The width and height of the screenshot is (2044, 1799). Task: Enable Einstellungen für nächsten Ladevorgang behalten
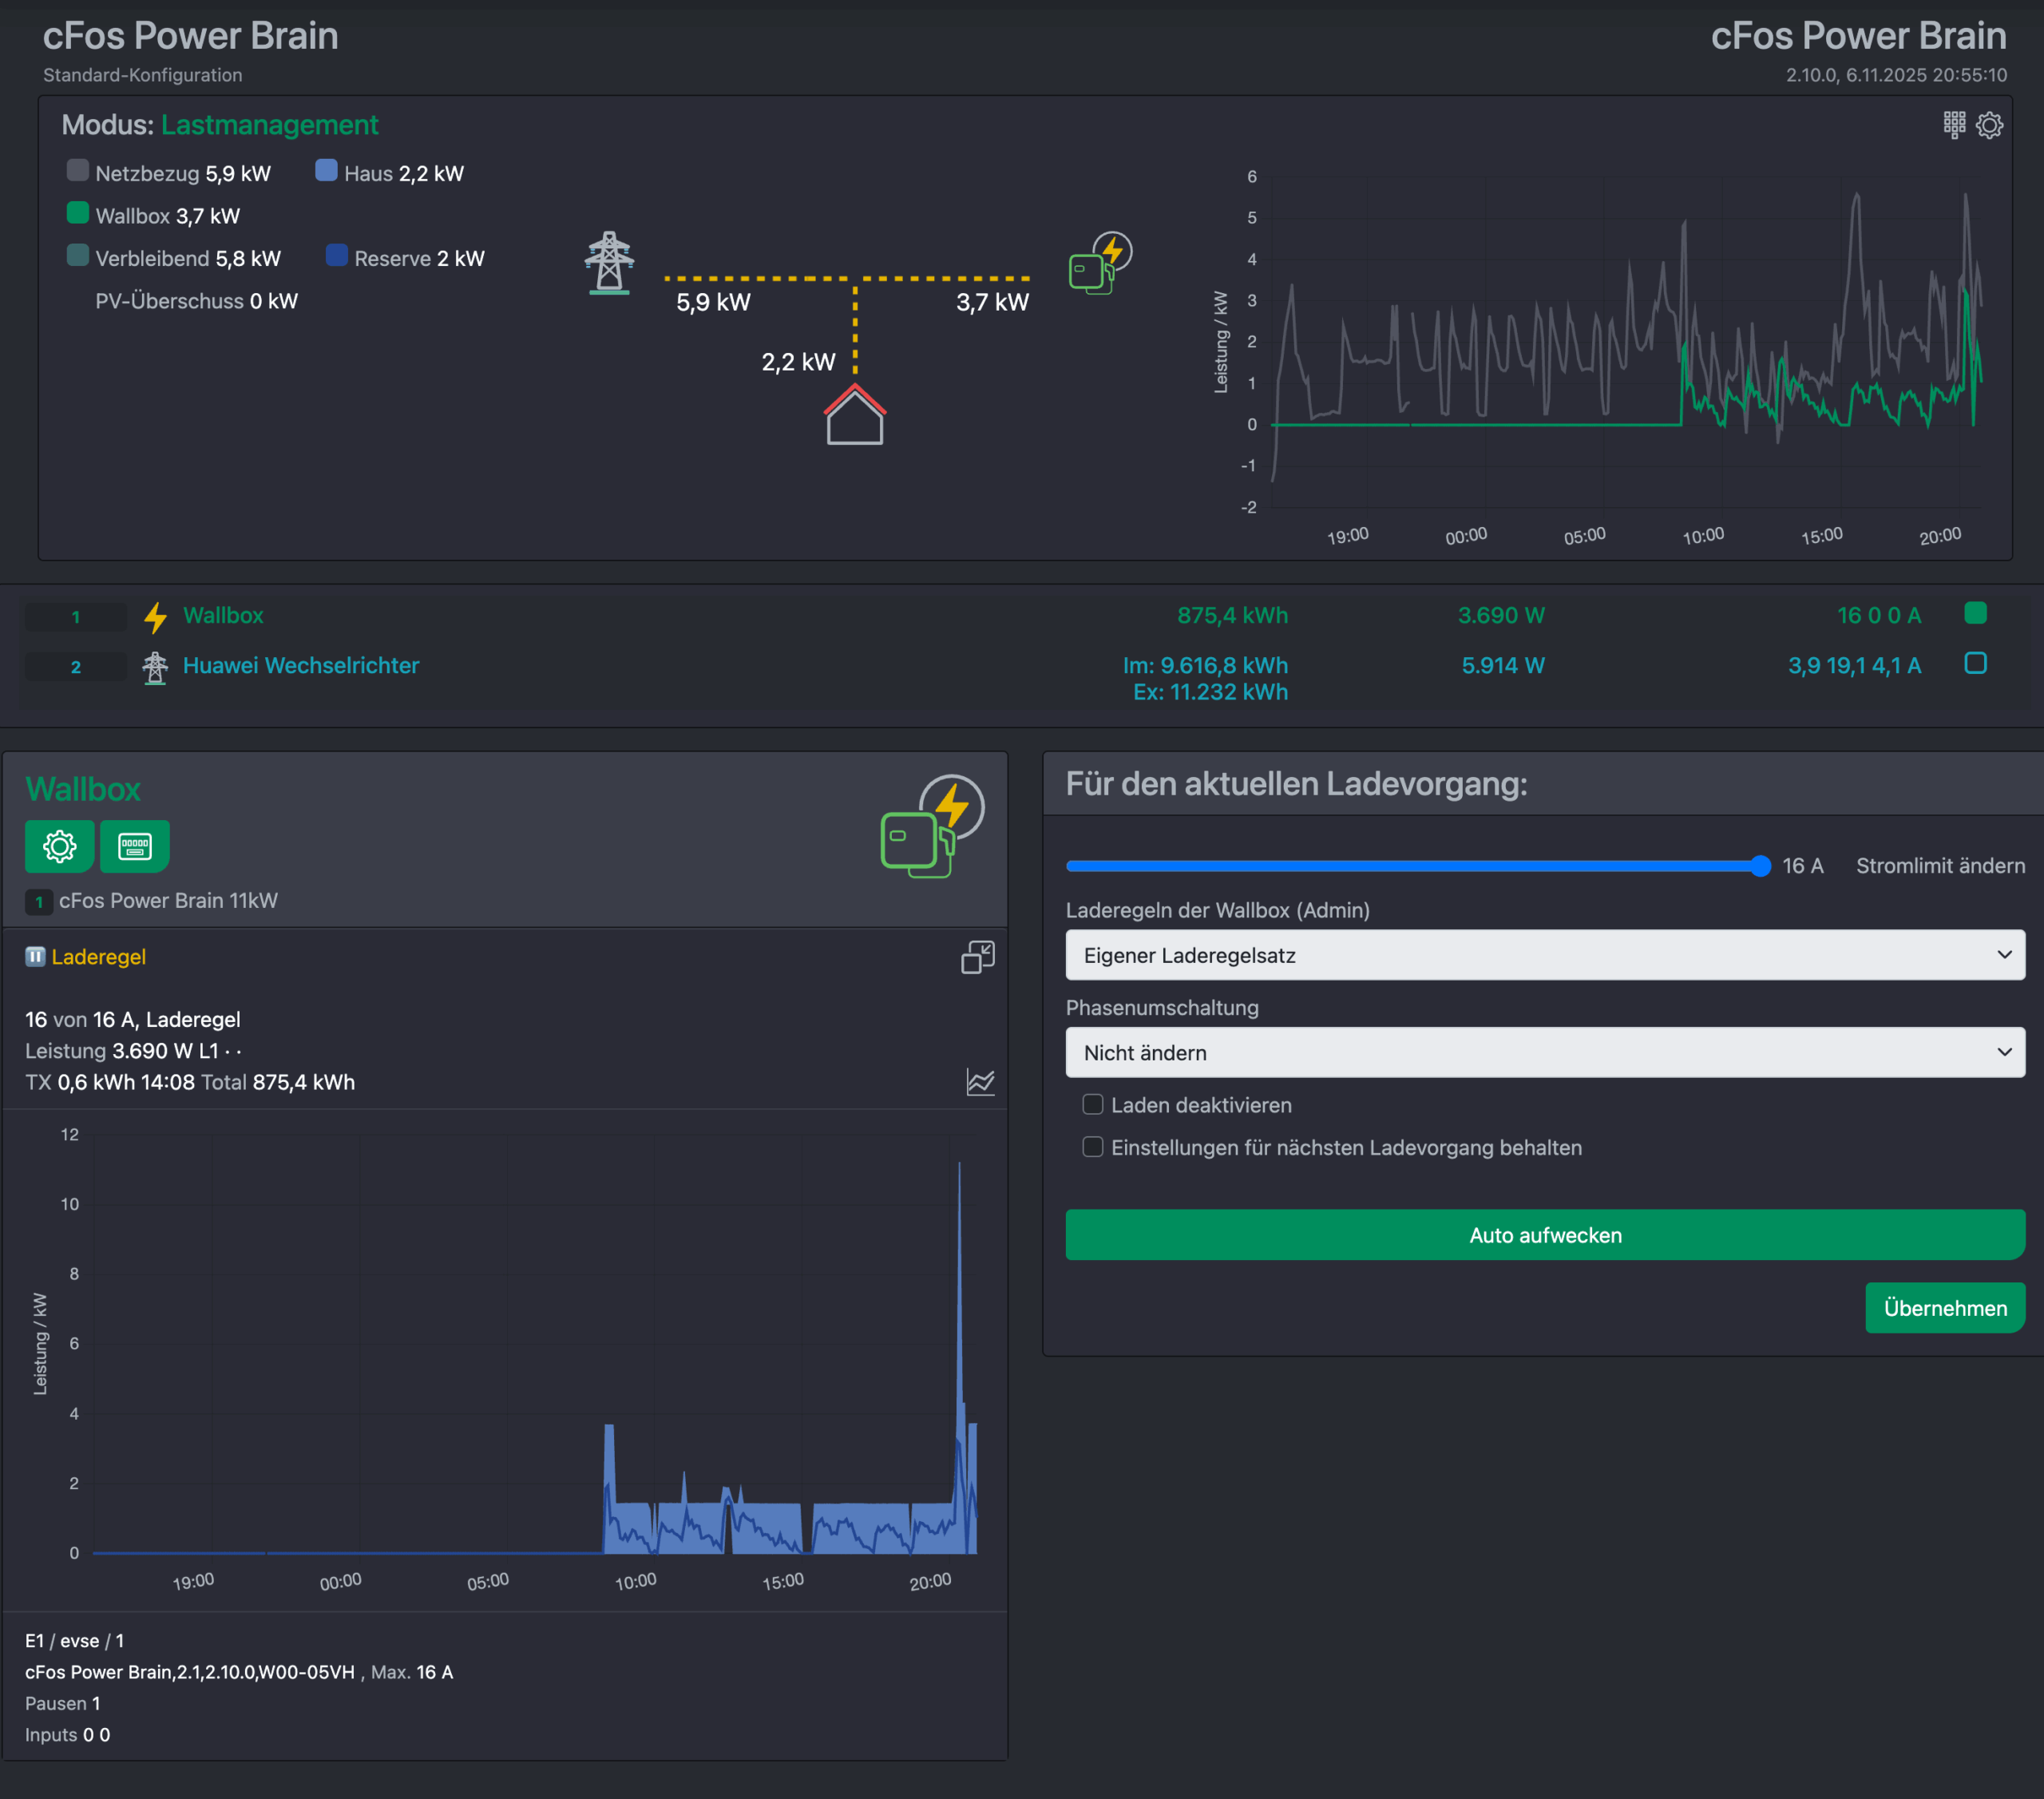click(x=1093, y=1147)
